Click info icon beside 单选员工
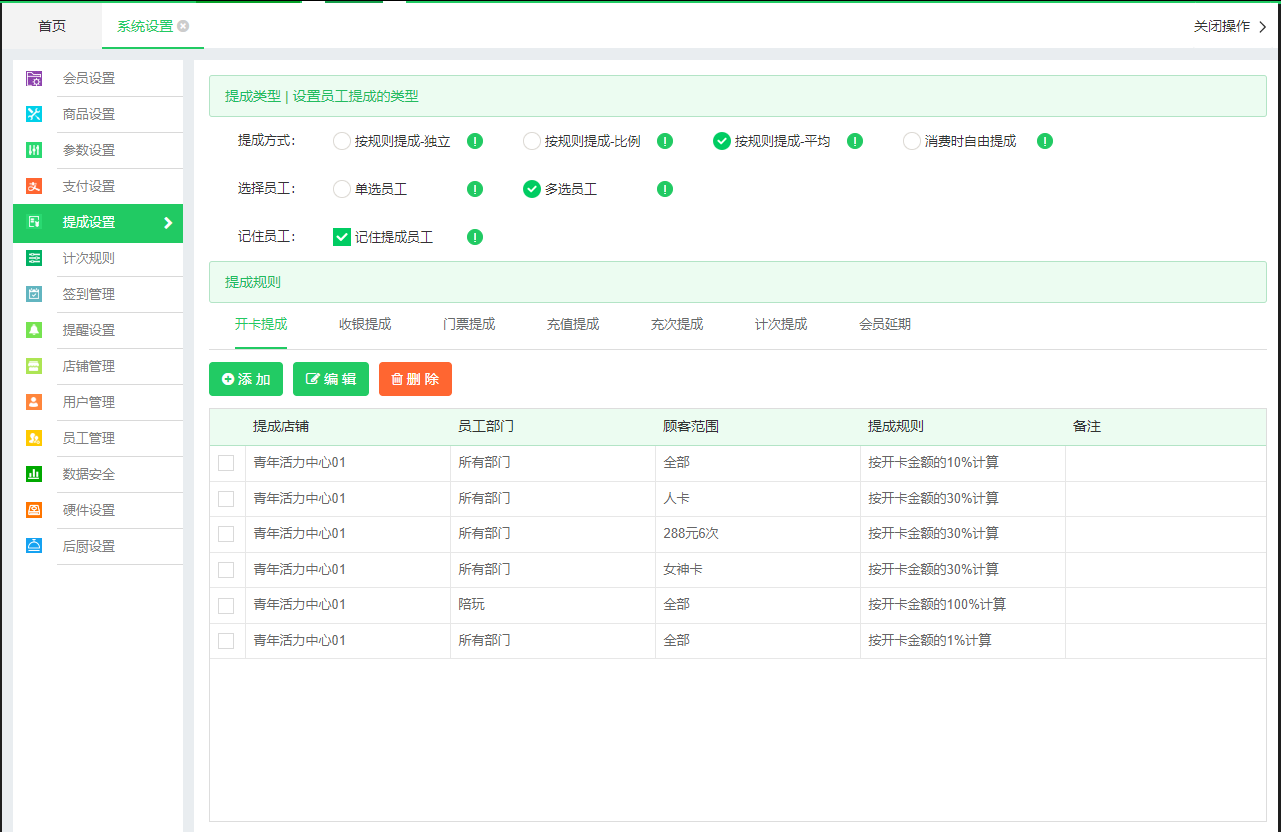Viewport: 1281px width, 832px height. [x=475, y=189]
